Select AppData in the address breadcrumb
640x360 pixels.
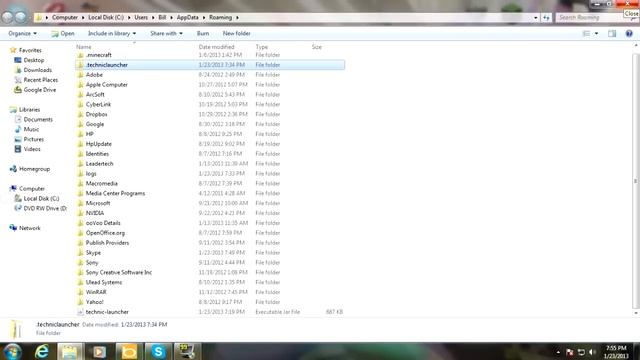[187, 18]
